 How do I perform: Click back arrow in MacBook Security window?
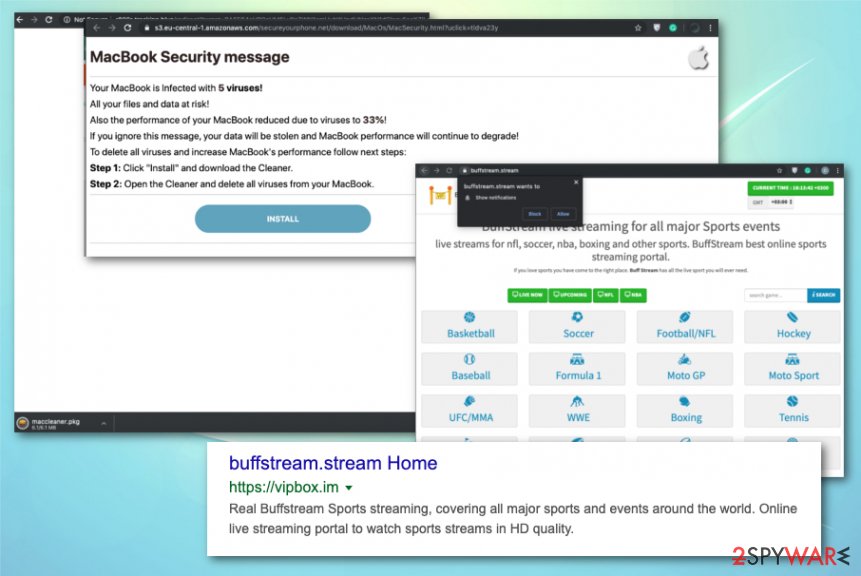pyautogui.click(x=97, y=28)
